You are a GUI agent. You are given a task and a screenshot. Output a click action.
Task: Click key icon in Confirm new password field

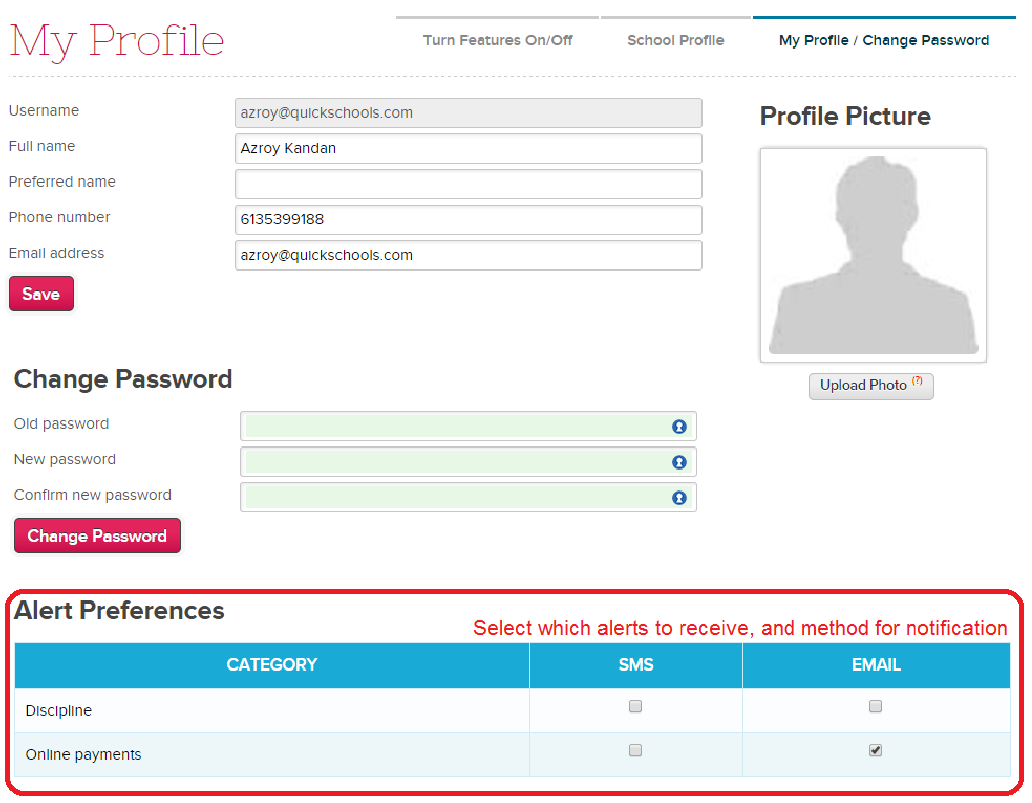679,497
